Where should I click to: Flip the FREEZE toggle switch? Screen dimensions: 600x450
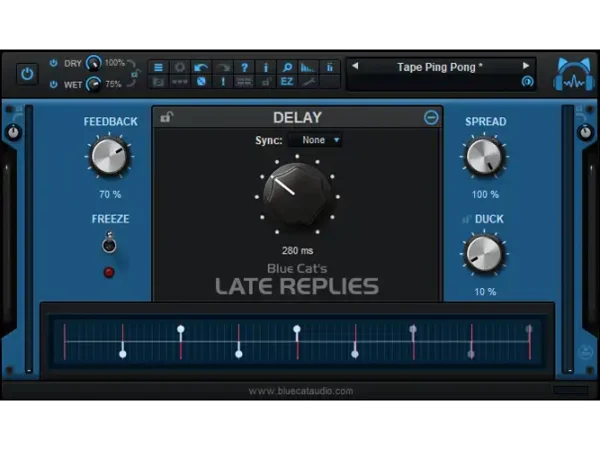click(109, 243)
